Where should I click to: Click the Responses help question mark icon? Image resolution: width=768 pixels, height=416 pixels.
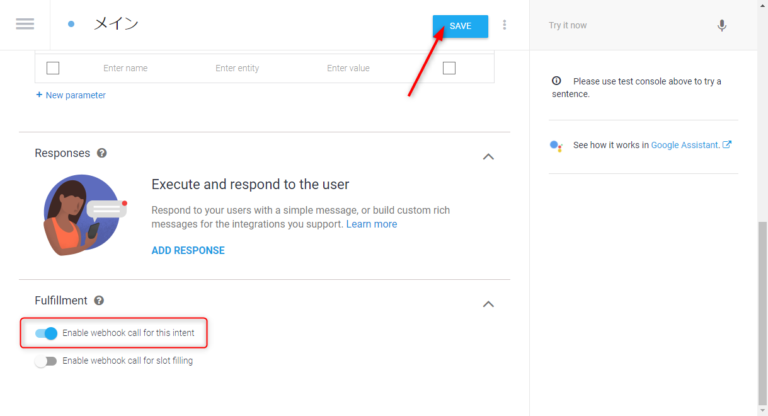[102, 154]
